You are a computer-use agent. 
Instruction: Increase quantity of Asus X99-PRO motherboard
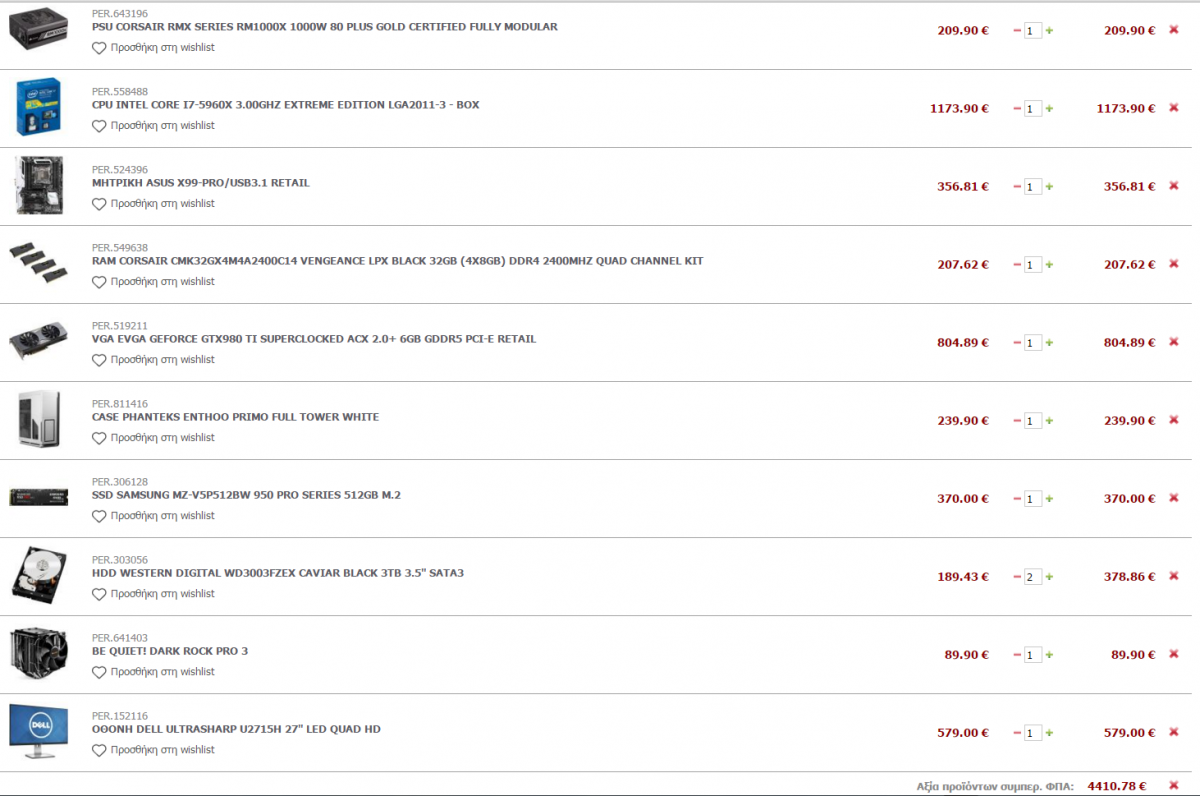click(x=1049, y=186)
